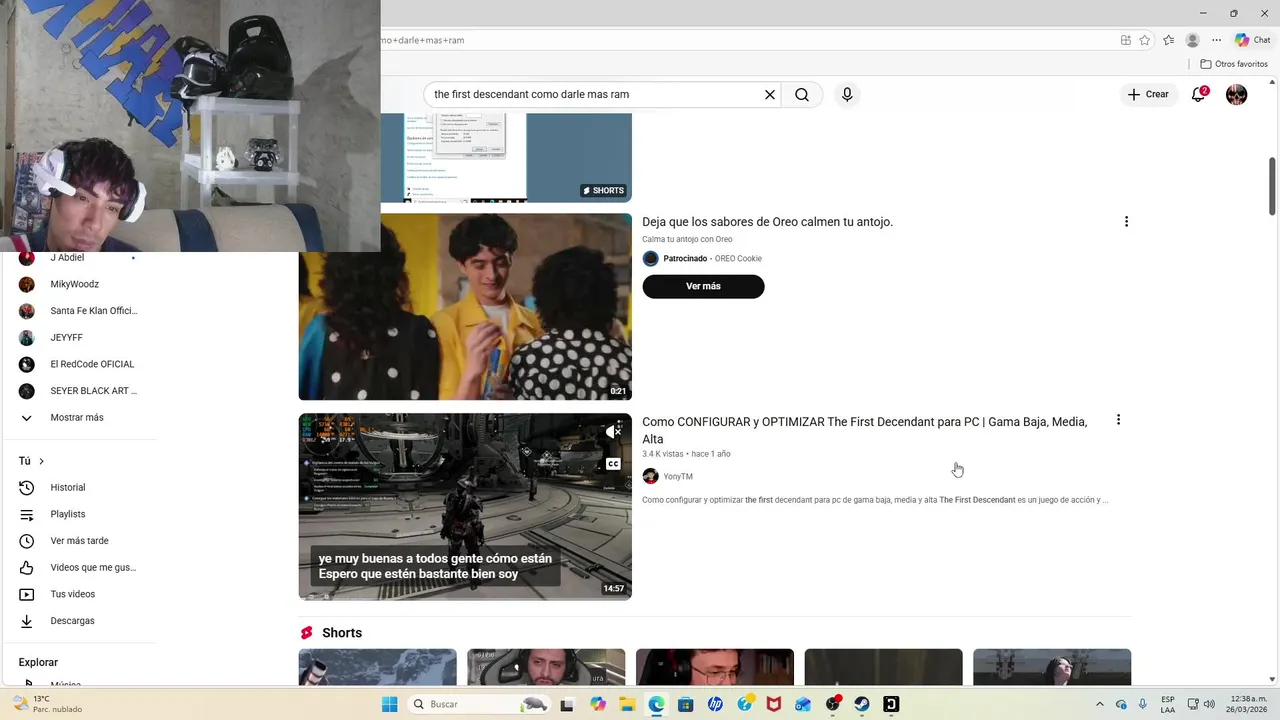Toggle closed captions on the video preview
The height and width of the screenshot is (720, 1280).
[613, 464]
